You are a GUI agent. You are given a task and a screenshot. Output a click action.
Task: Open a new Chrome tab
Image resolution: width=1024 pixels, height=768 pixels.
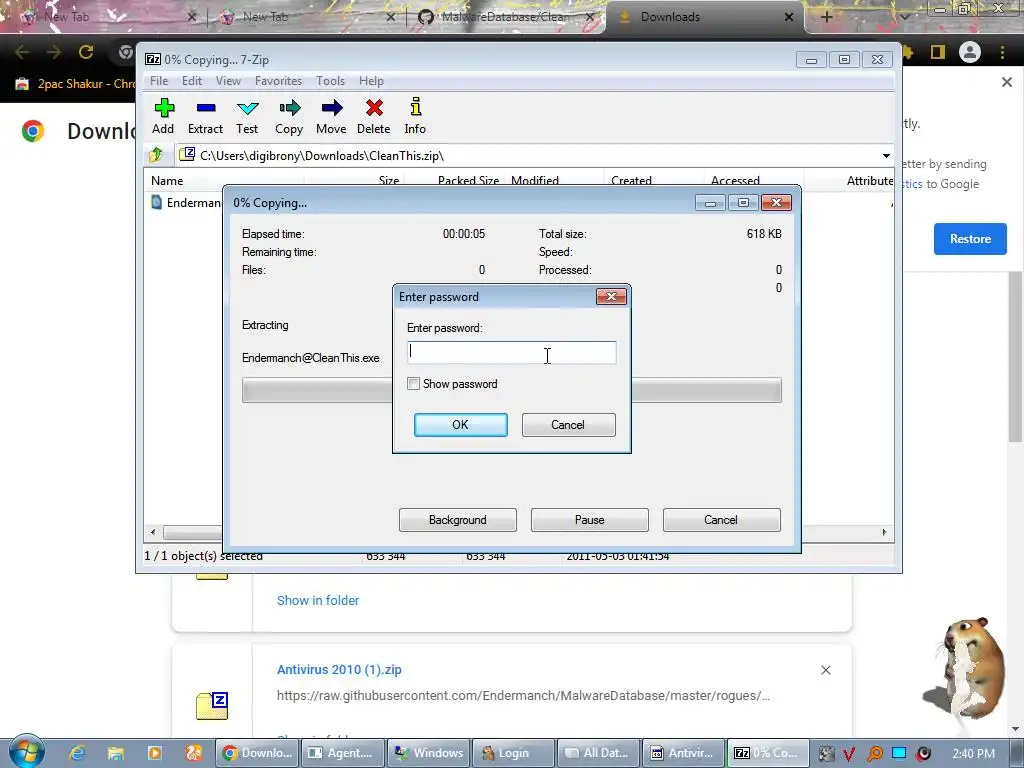point(826,17)
